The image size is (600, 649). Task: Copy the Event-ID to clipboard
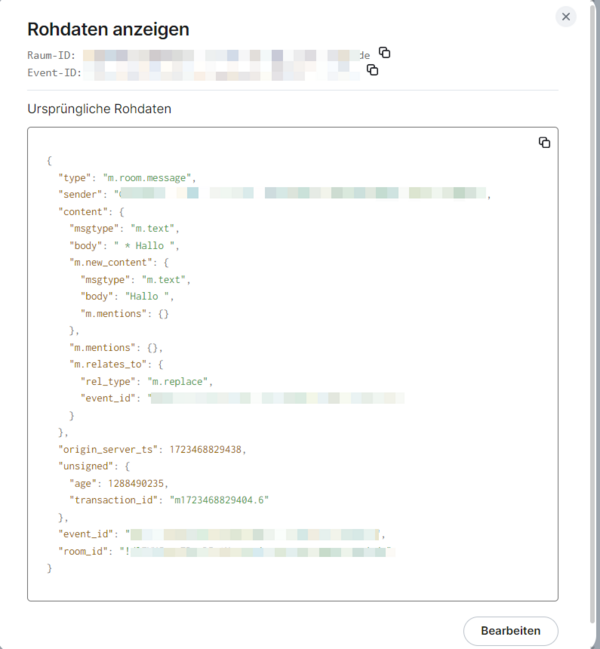point(372,70)
